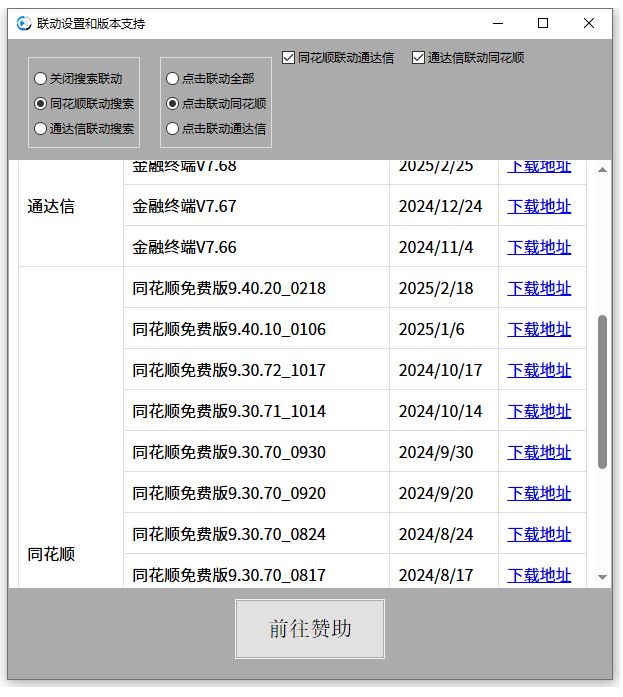Viewport: 623px width, 697px height.
Task: Maximize the 联动设置和版本支持 window
Action: [543, 23]
